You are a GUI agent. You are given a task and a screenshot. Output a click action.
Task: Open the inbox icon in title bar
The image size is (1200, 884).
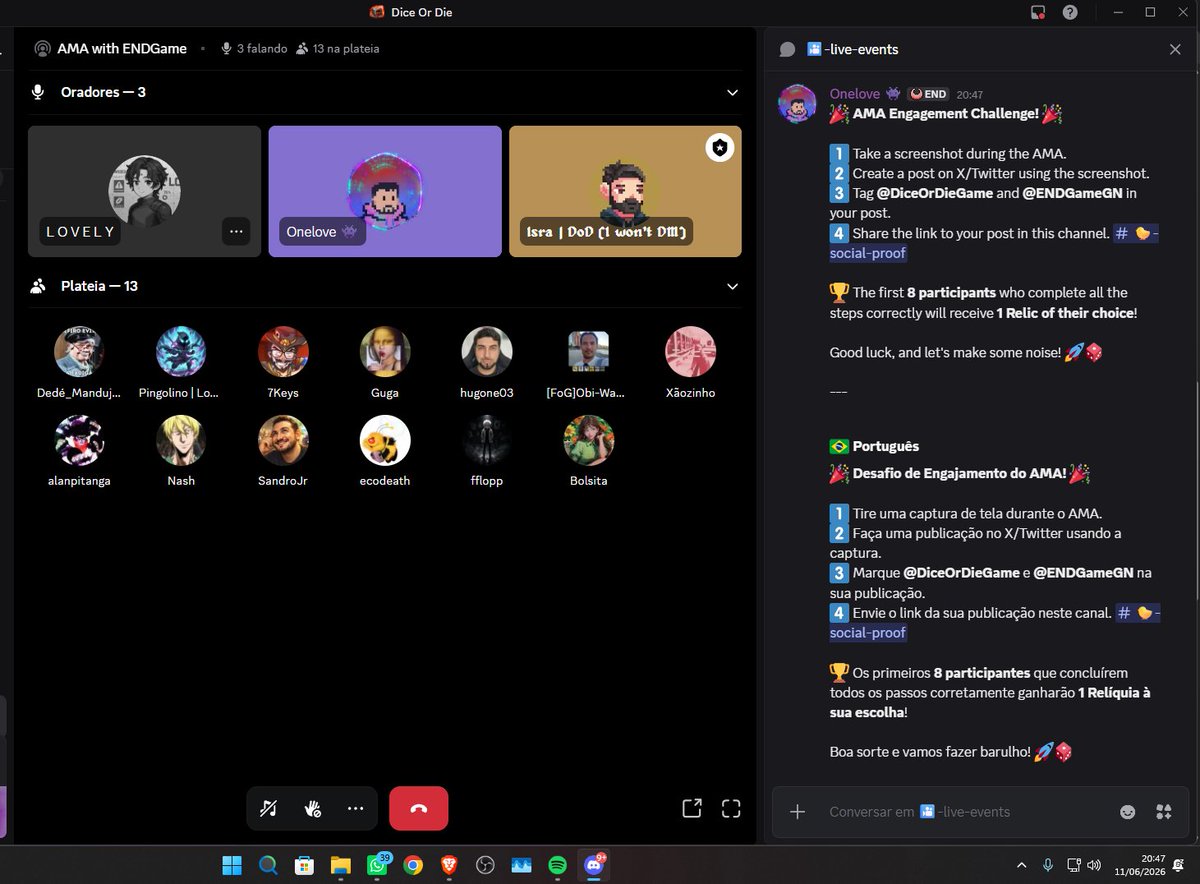tap(1038, 12)
